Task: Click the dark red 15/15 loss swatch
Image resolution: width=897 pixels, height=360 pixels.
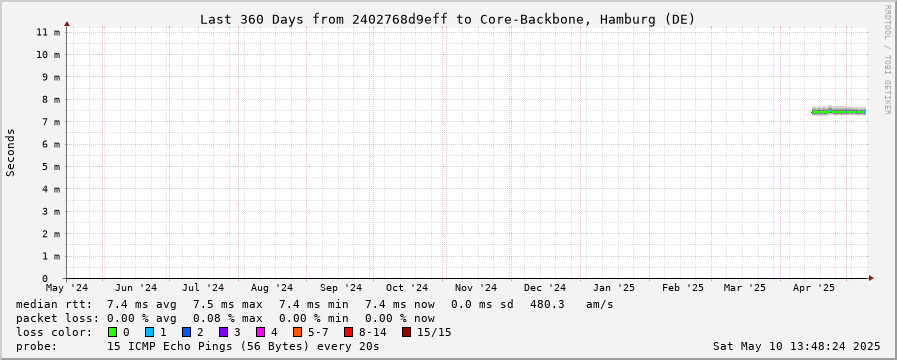Action: 406,332
